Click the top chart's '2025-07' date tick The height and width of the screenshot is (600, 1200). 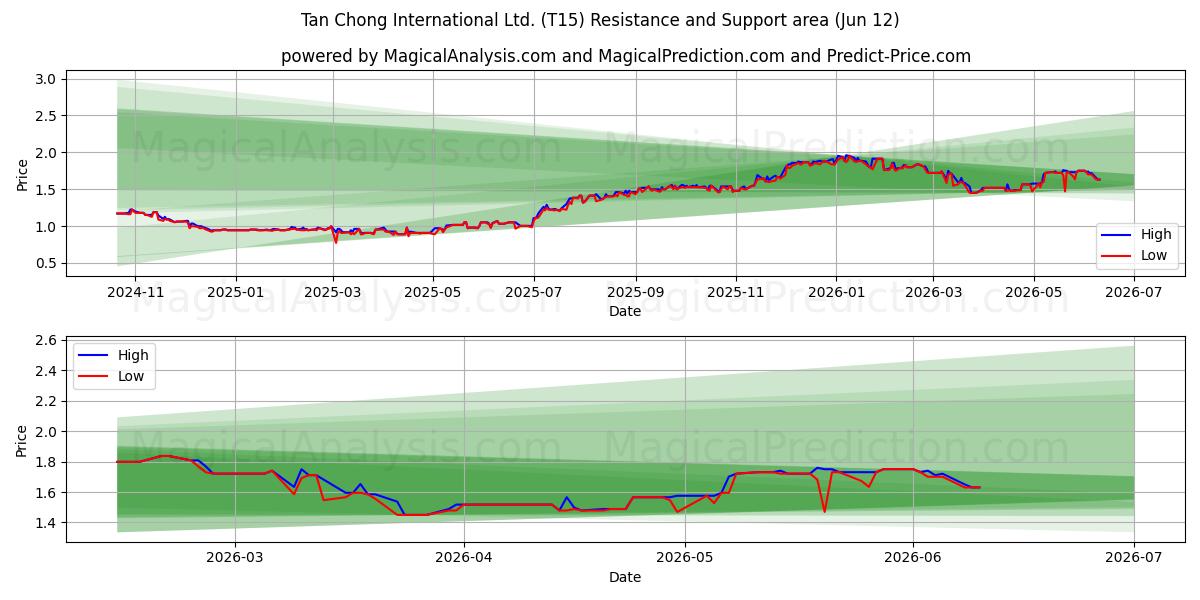click(x=534, y=295)
